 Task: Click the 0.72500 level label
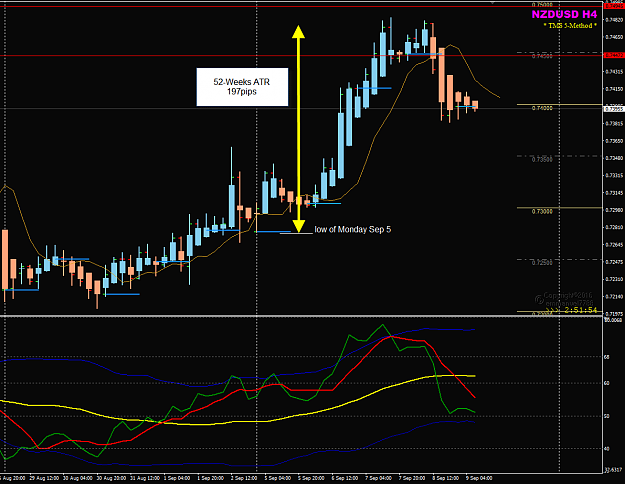[x=542, y=263]
